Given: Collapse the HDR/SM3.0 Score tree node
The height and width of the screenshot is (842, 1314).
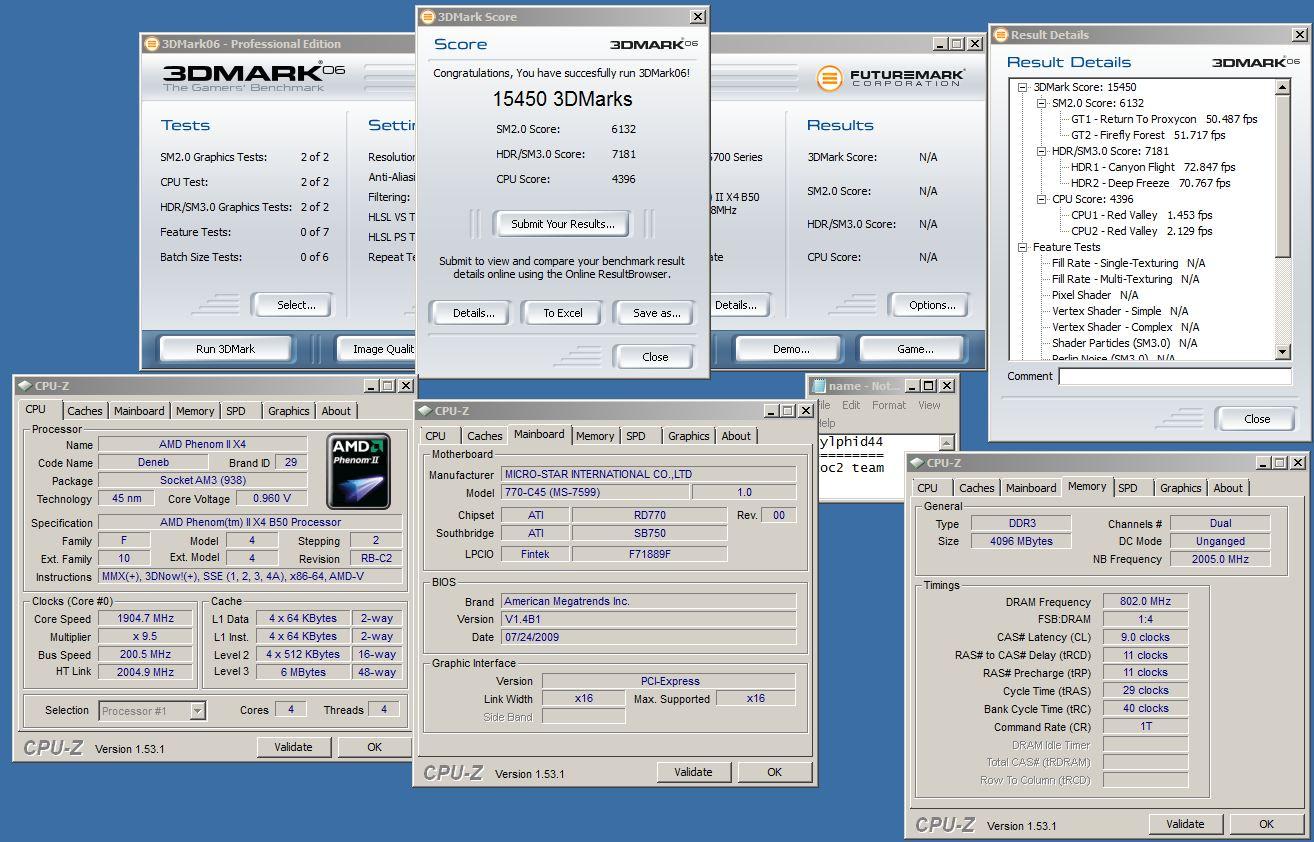Looking at the screenshot, I should (1041, 151).
